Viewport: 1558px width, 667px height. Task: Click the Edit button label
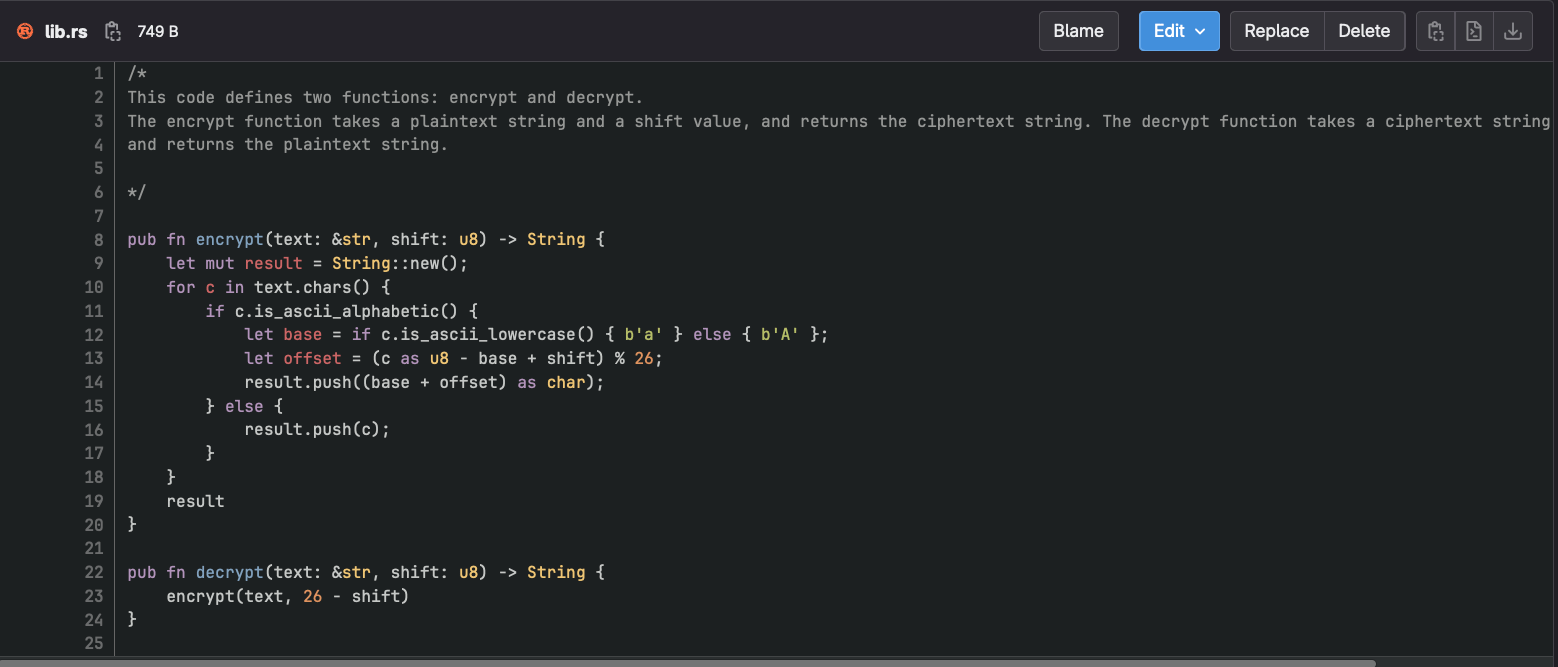click(1170, 31)
